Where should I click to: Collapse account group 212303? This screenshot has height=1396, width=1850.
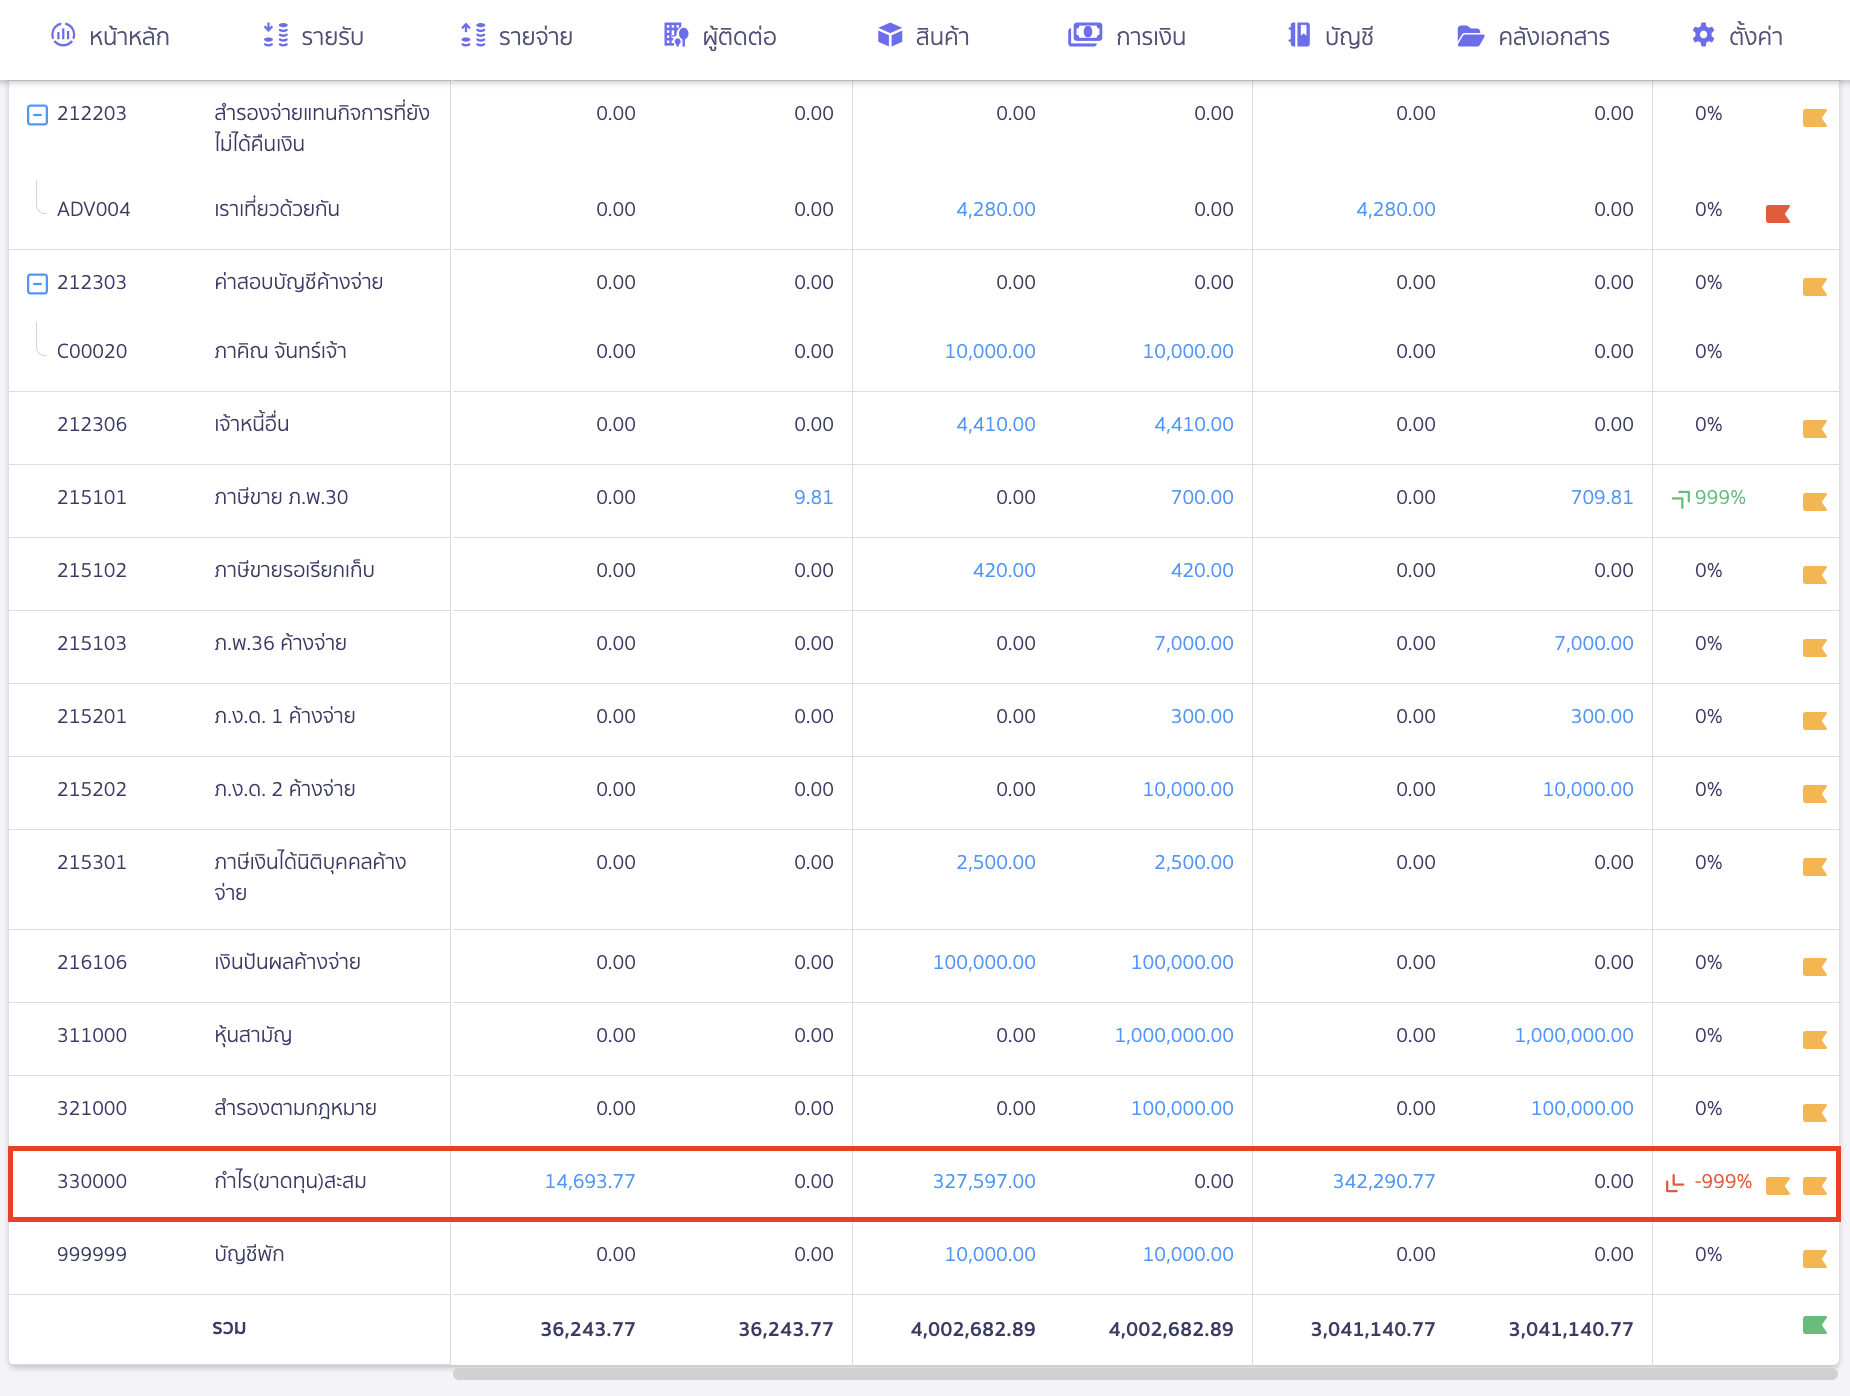[37, 284]
